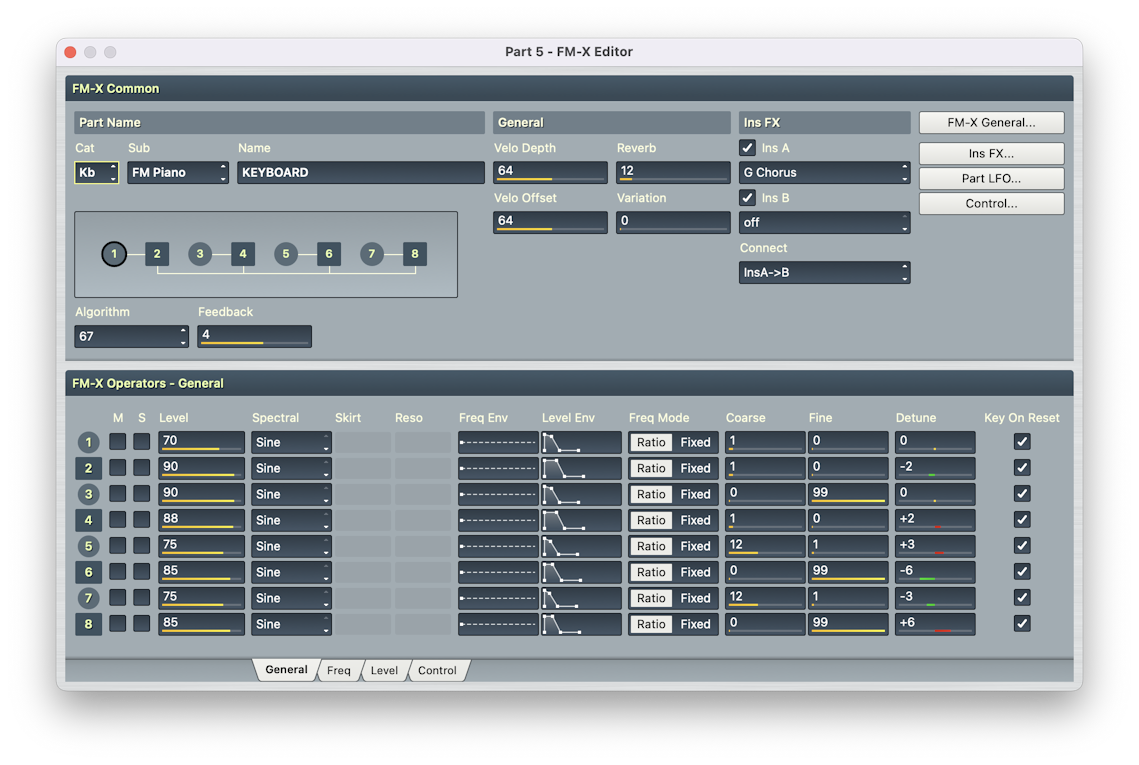1139x765 pixels.
Task: Disable the Ins A checkbox
Action: [x=747, y=148]
